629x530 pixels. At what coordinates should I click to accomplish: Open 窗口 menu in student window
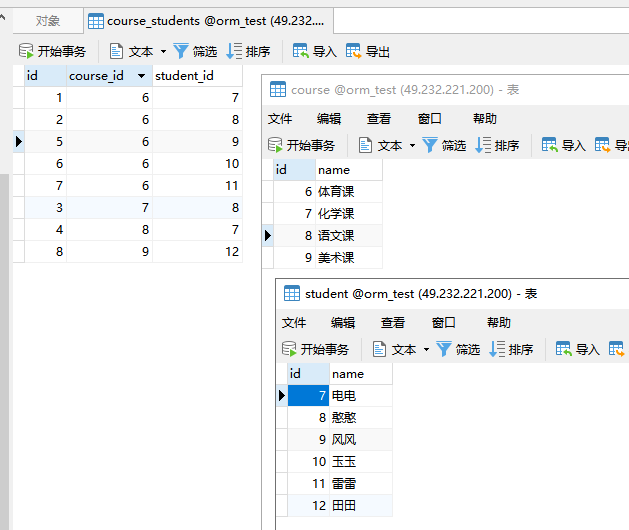[x=444, y=323]
